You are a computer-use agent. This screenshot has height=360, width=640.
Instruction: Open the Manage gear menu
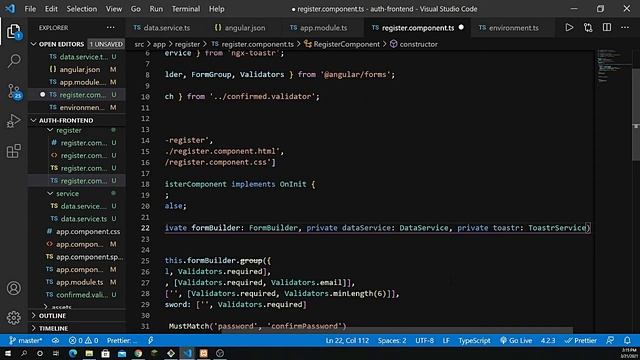tap(14, 317)
